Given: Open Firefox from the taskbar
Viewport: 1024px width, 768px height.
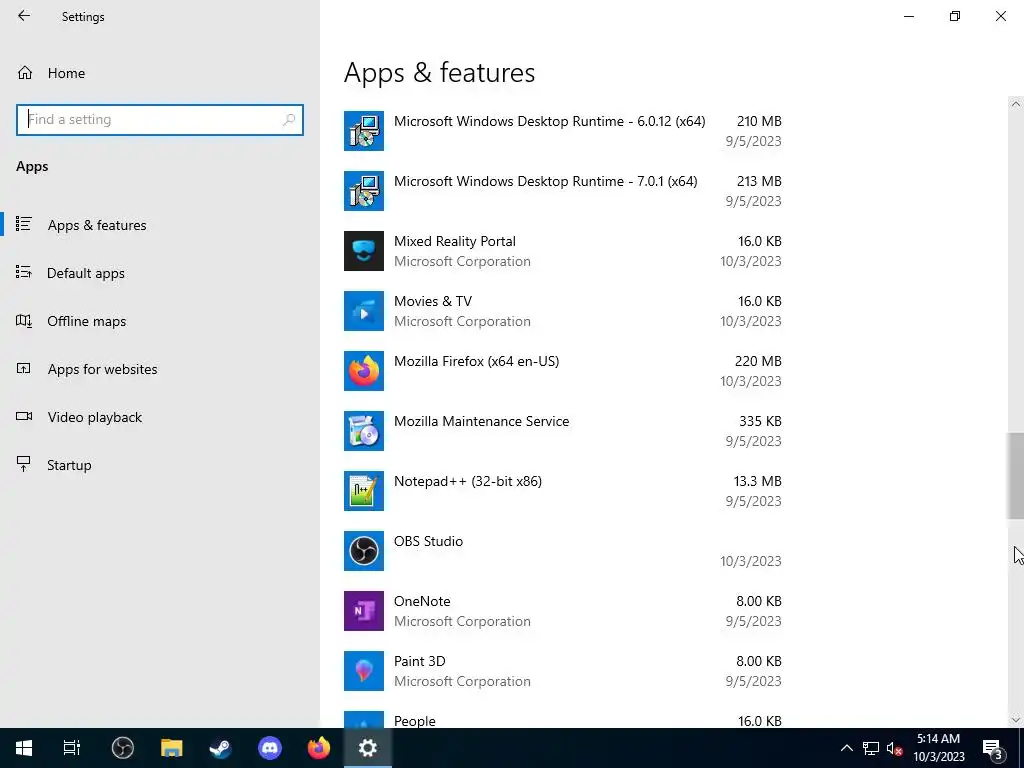Looking at the screenshot, I should click(x=319, y=748).
